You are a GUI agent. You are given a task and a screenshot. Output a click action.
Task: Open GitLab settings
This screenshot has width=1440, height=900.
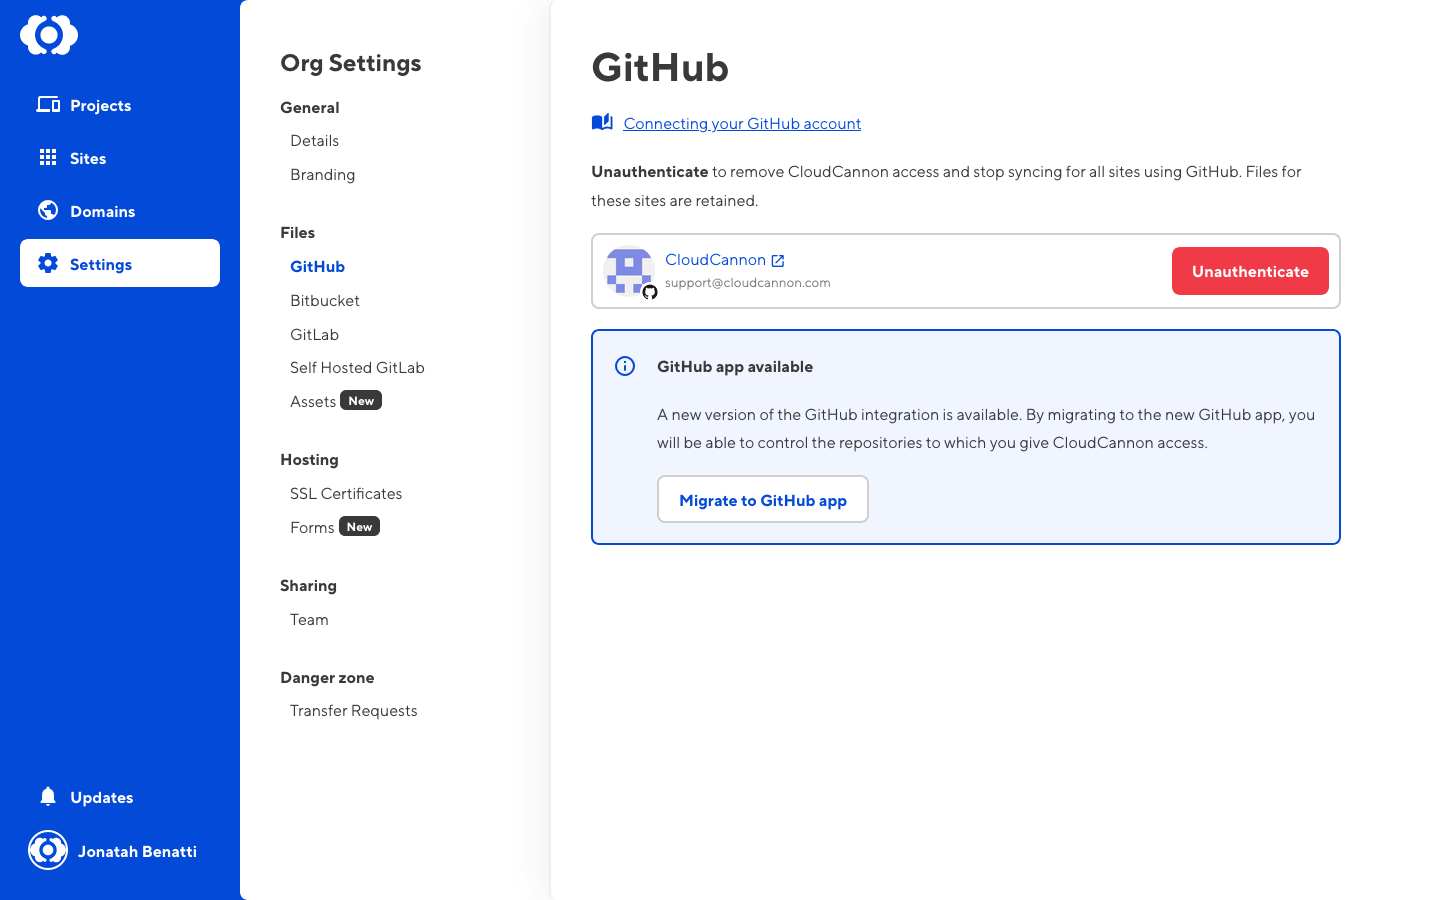(314, 335)
